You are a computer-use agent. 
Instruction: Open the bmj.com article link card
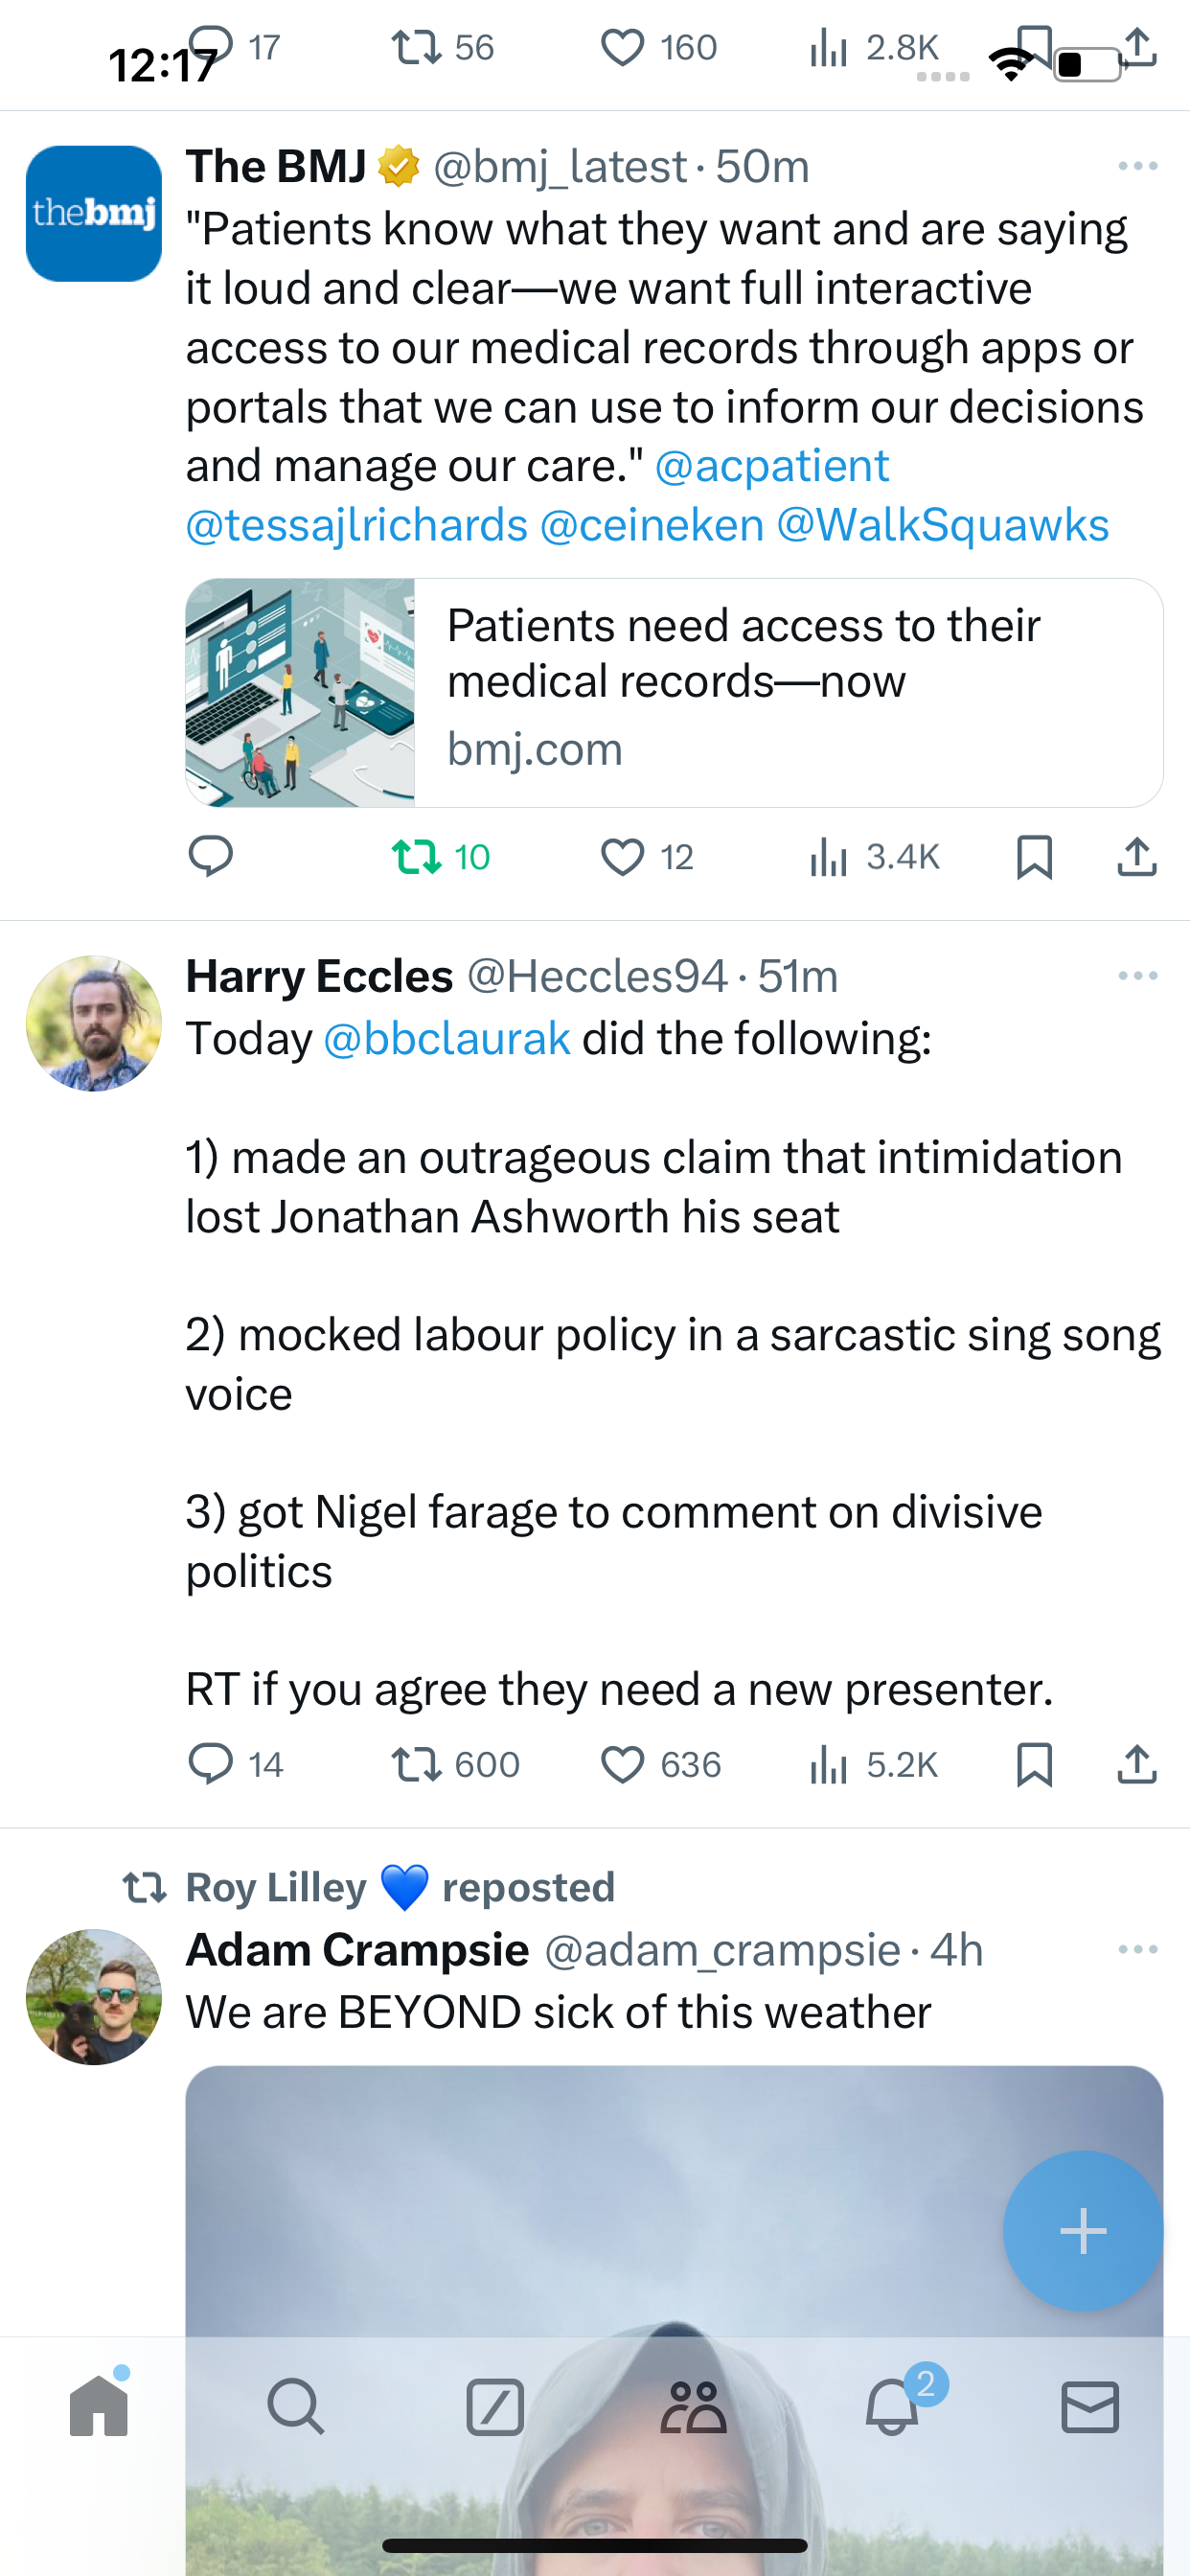pyautogui.click(x=674, y=692)
